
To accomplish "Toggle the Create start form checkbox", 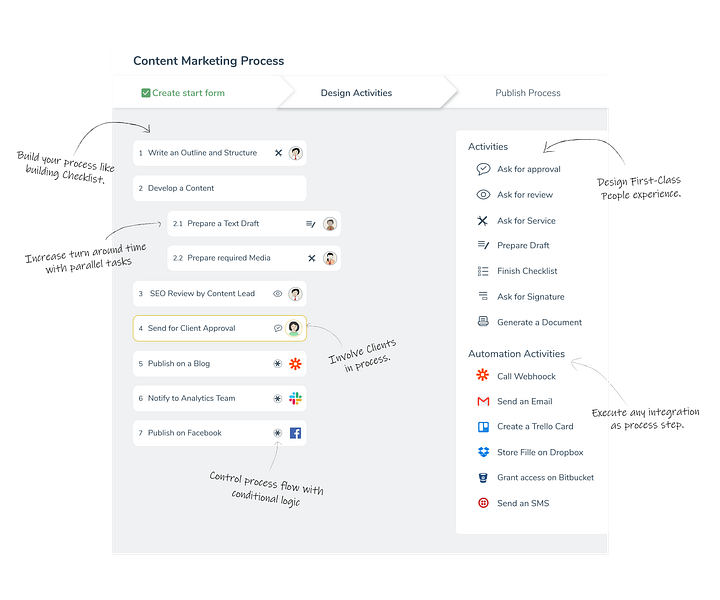I will (146, 93).
